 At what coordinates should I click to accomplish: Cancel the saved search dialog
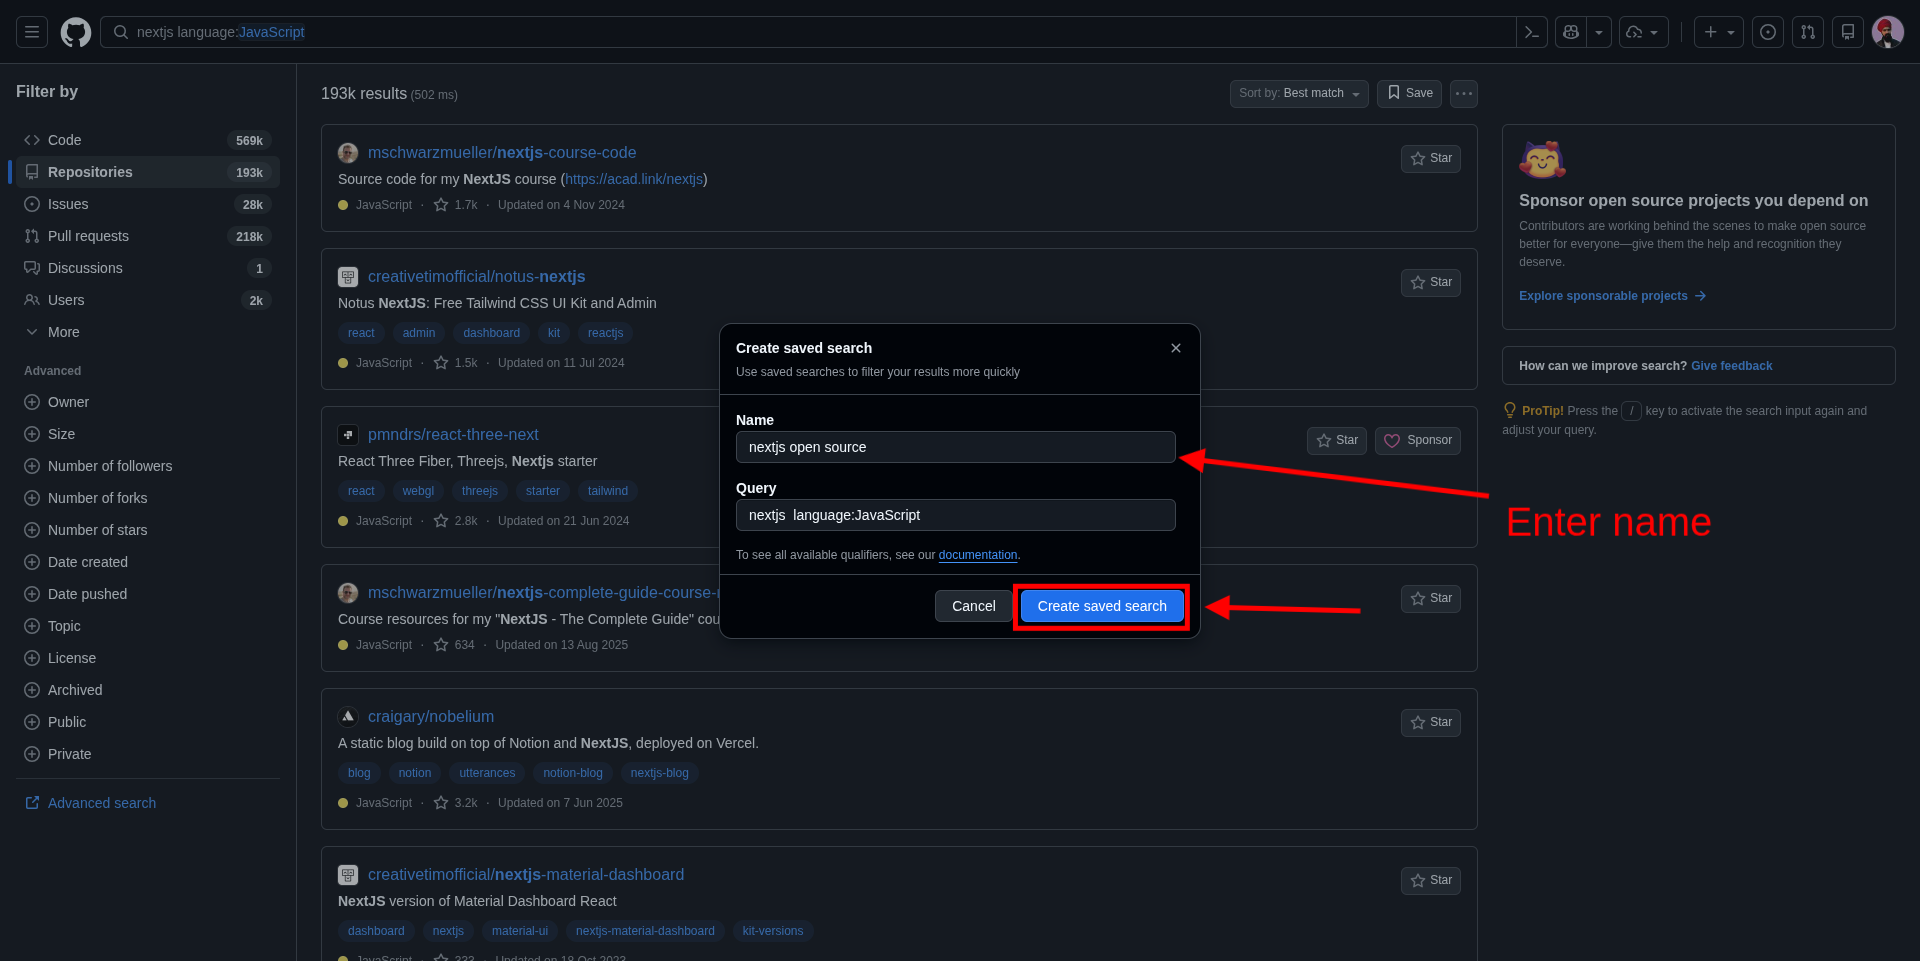pos(974,606)
